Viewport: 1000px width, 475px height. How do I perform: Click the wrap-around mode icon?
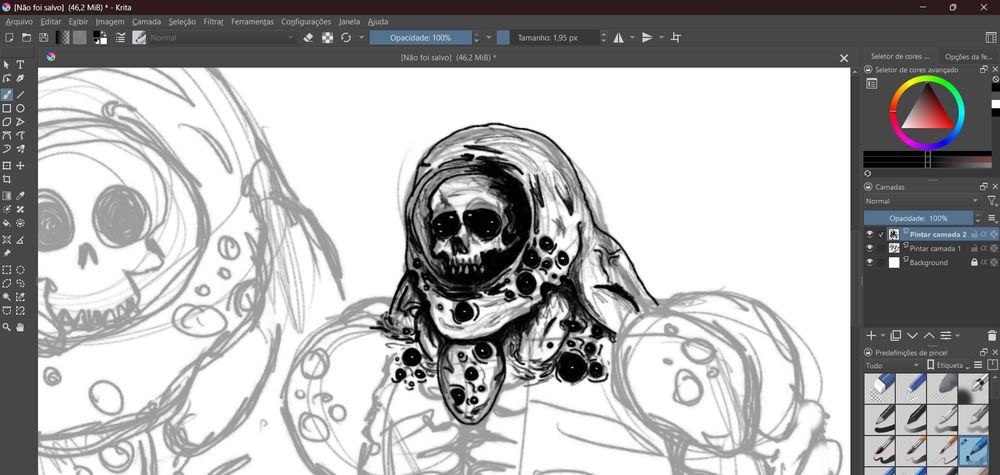[676, 37]
